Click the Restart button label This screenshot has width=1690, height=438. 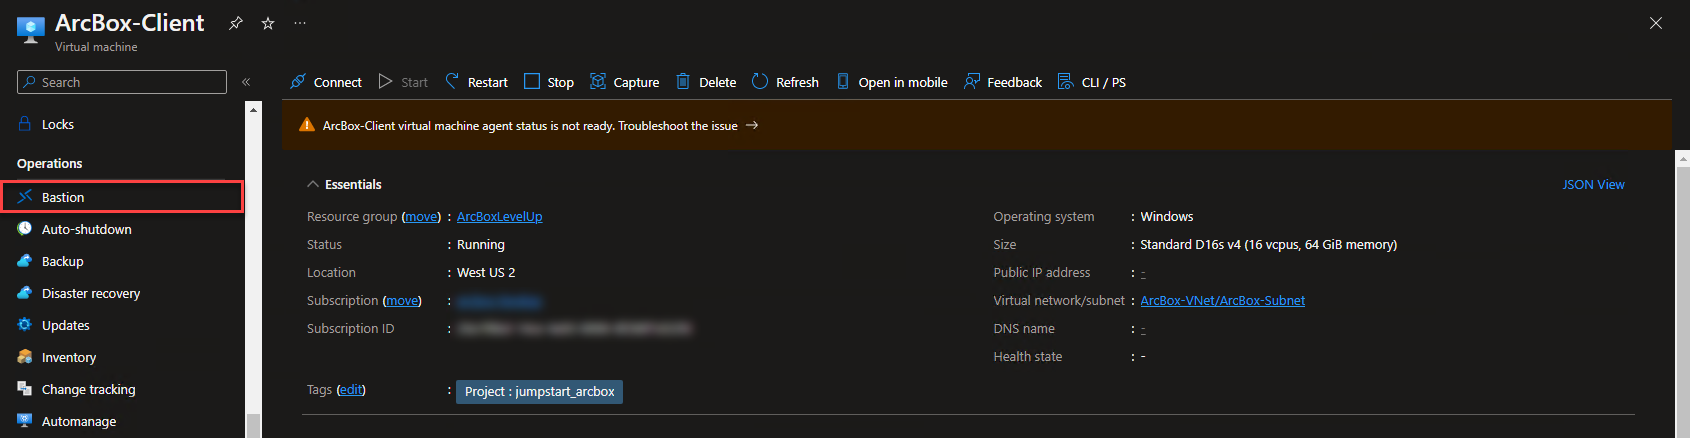(488, 82)
